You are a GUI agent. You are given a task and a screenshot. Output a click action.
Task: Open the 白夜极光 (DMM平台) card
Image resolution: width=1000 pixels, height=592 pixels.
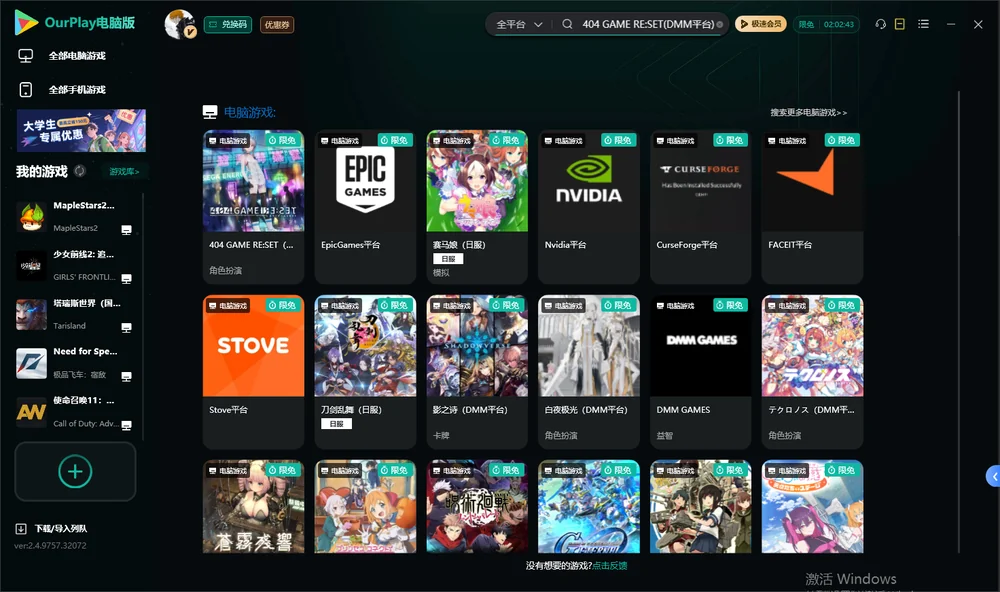pos(589,372)
